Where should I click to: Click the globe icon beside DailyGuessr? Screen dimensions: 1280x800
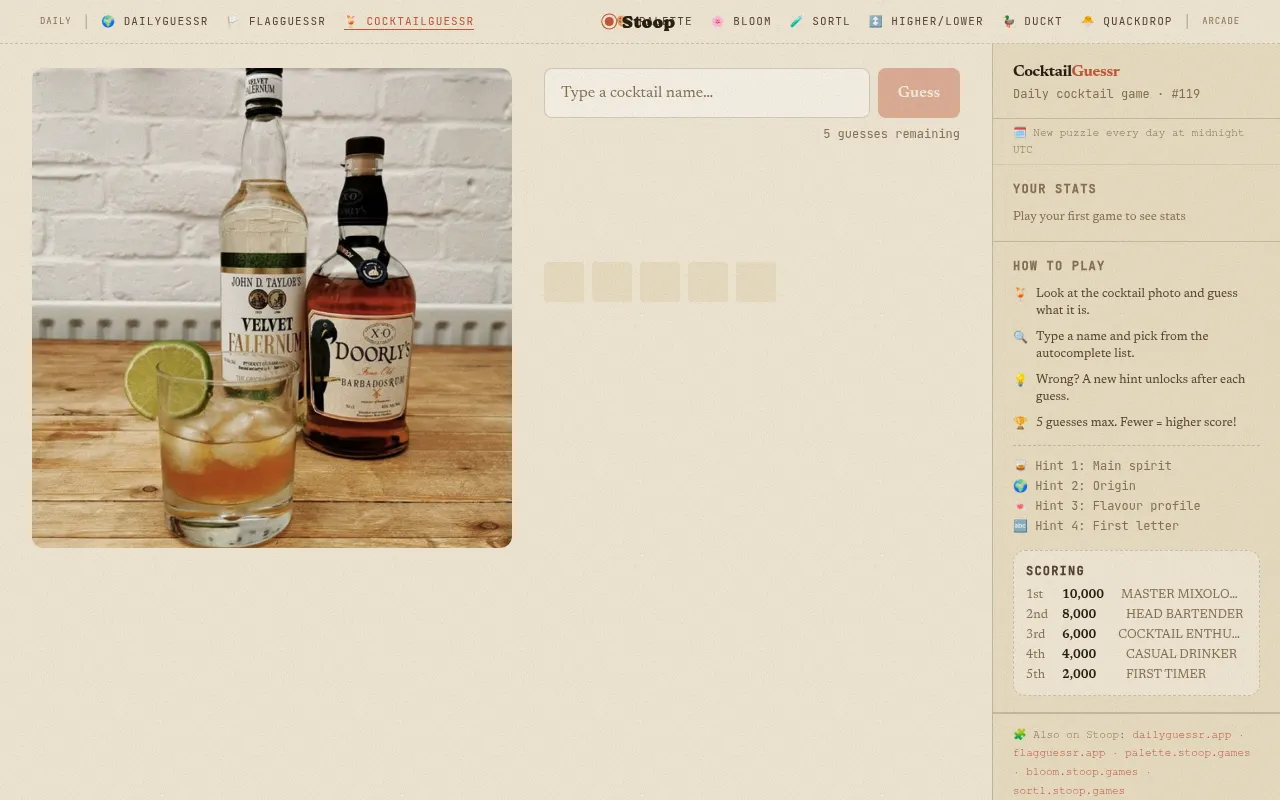[108, 21]
